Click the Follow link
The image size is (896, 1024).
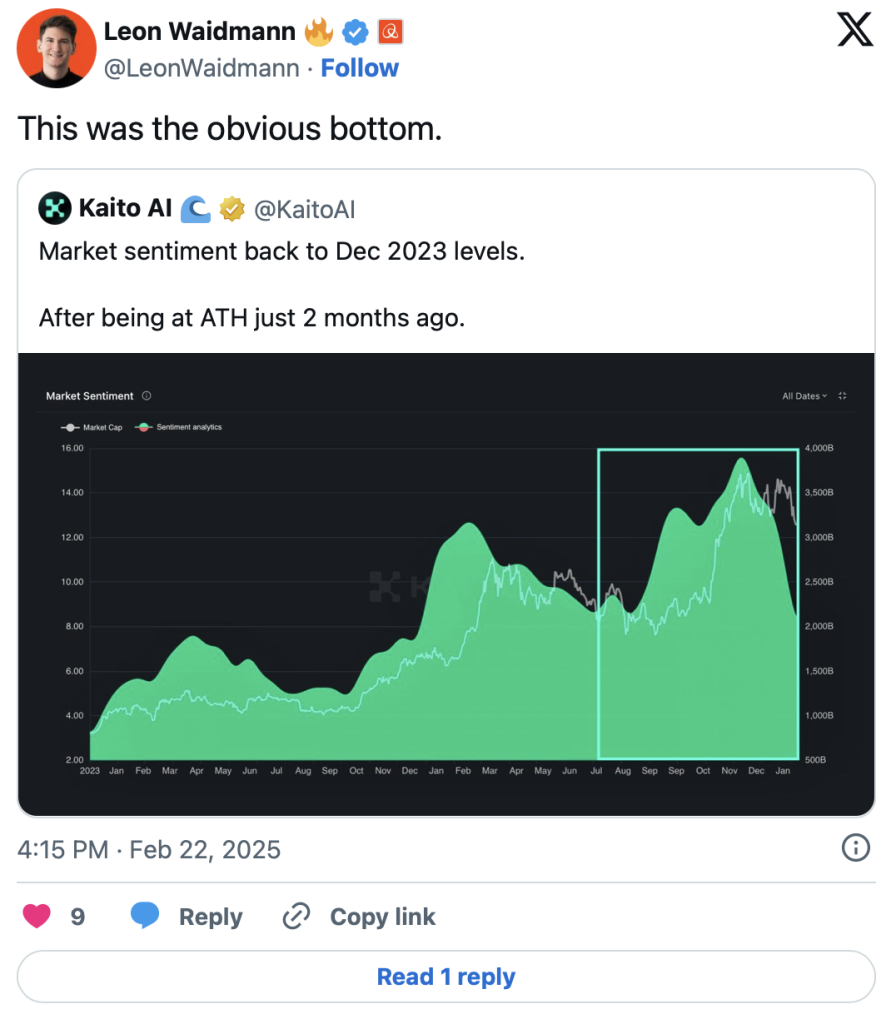(360, 68)
